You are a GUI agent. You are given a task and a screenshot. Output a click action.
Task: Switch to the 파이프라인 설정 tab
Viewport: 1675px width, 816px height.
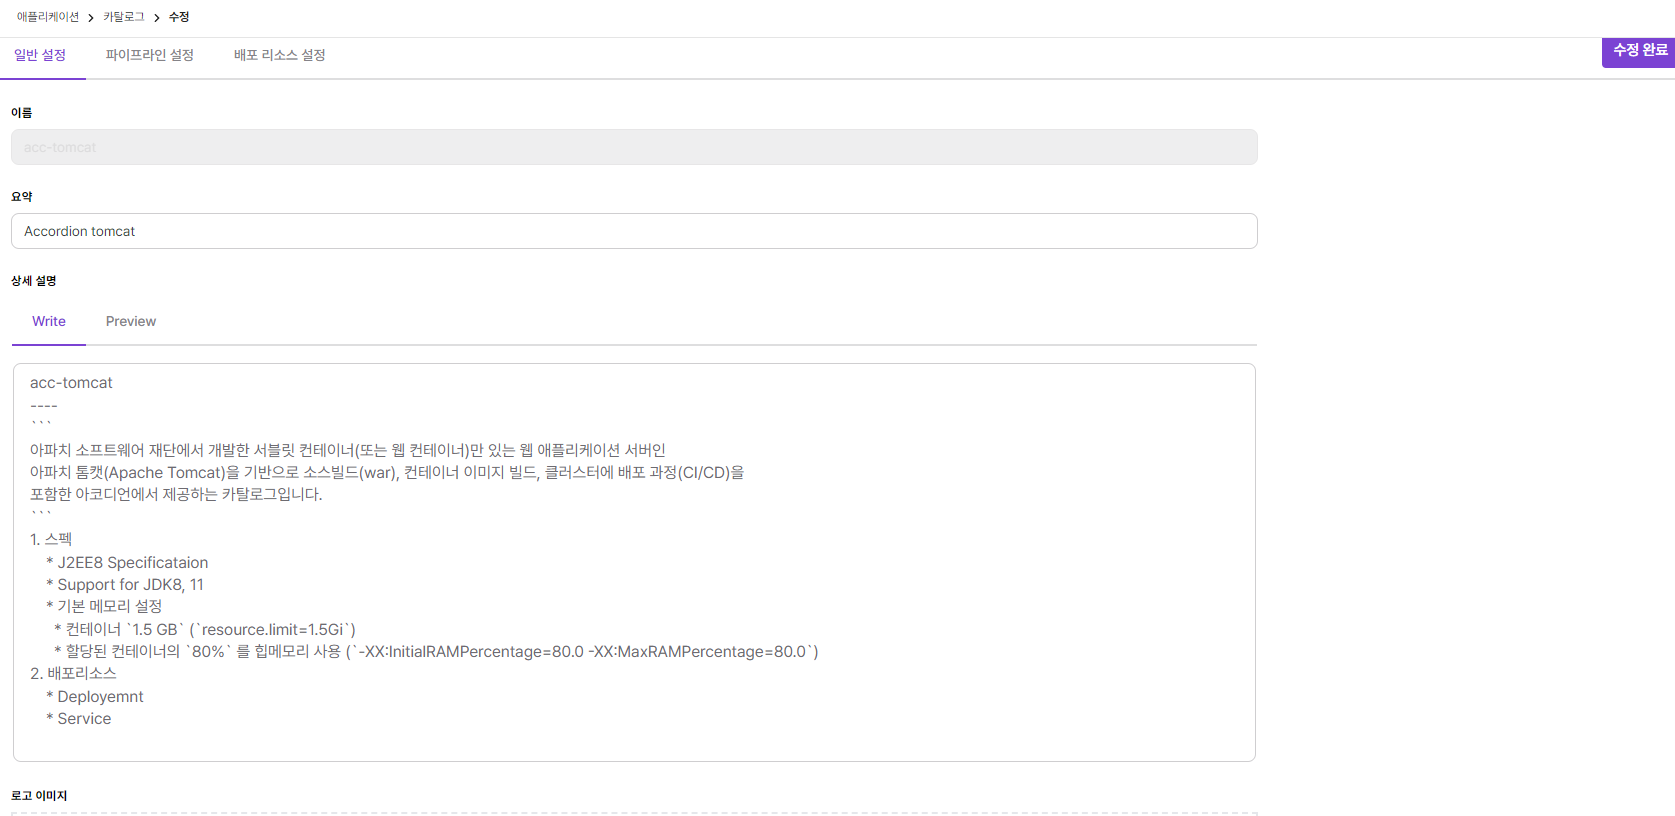pyautogui.click(x=150, y=55)
